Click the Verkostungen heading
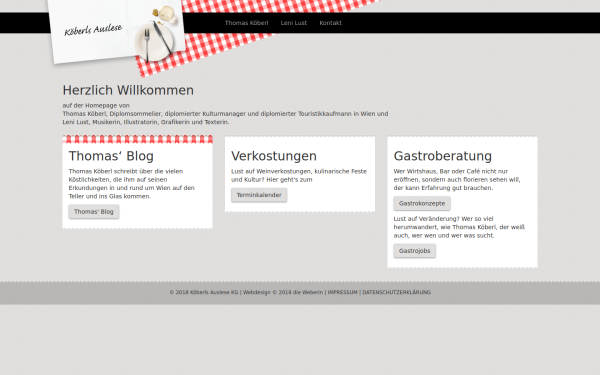600x375 pixels. pos(274,156)
